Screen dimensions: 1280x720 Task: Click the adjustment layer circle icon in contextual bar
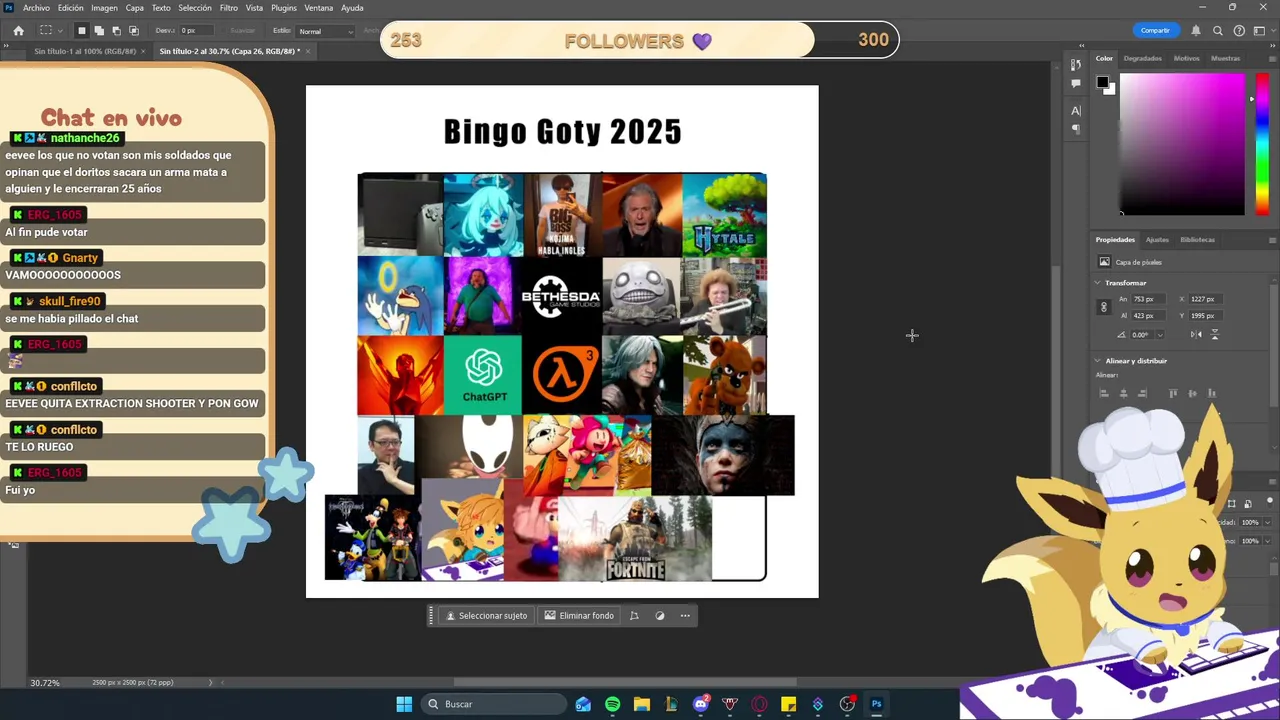coord(660,616)
